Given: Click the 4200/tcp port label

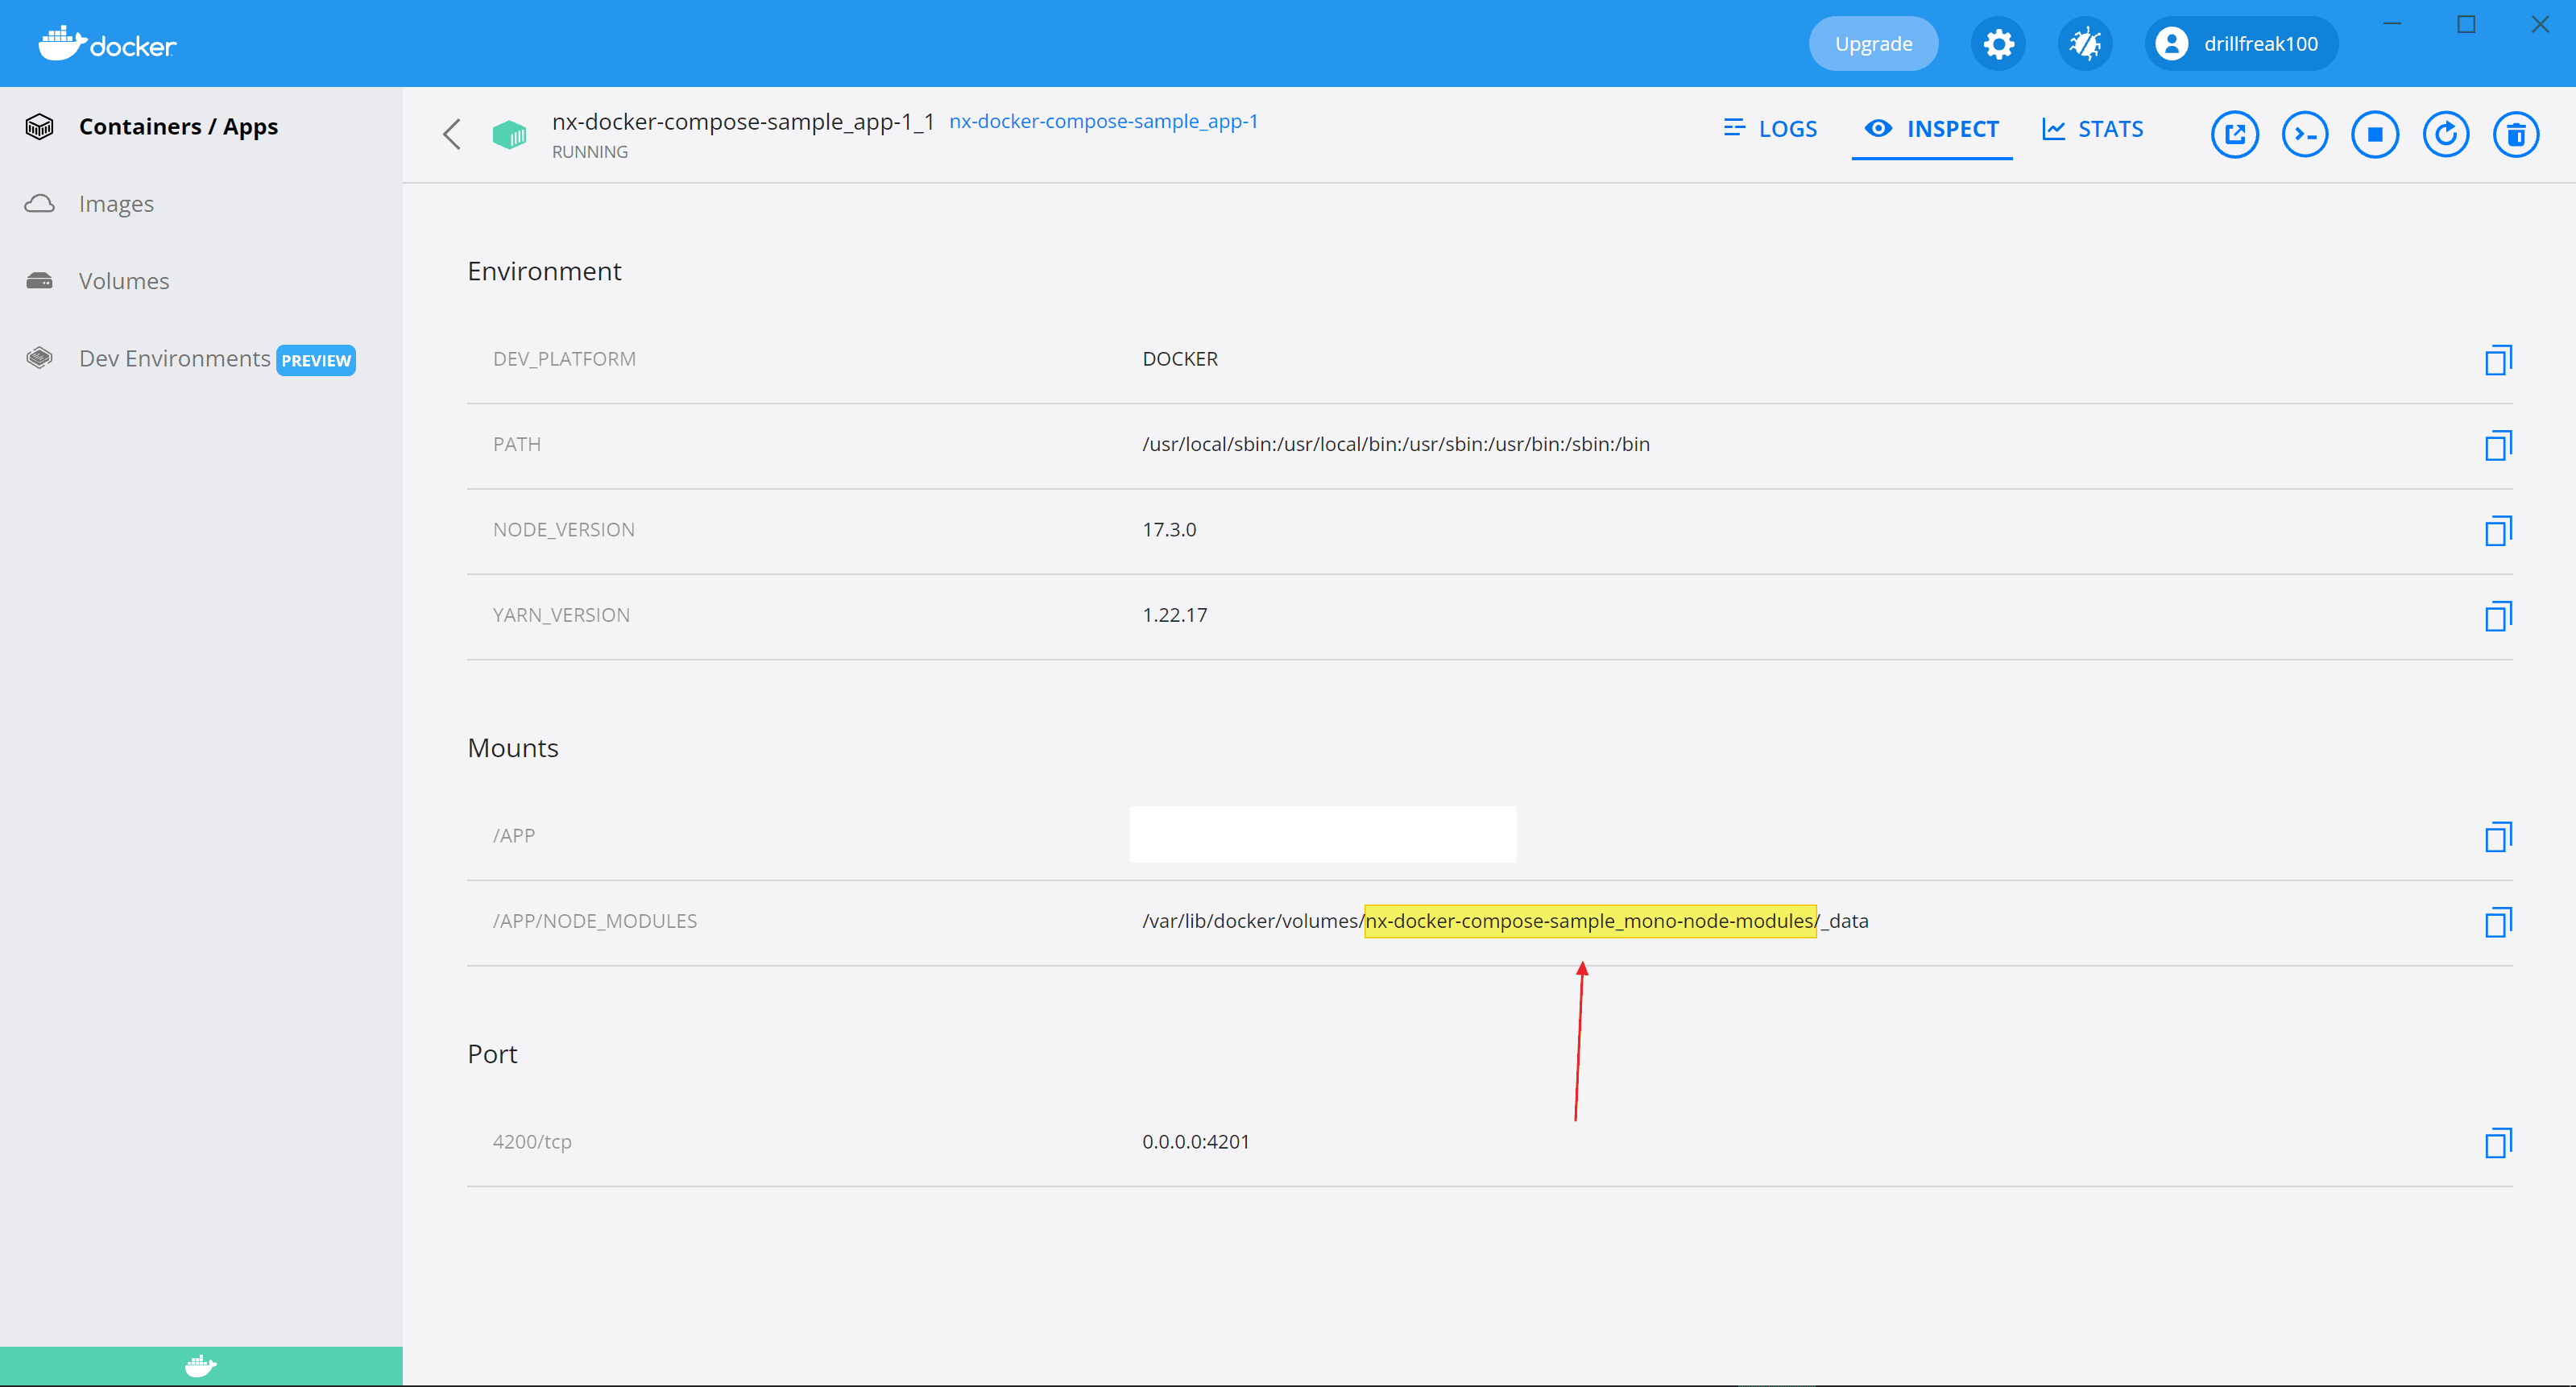Looking at the screenshot, I should (x=532, y=1142).
